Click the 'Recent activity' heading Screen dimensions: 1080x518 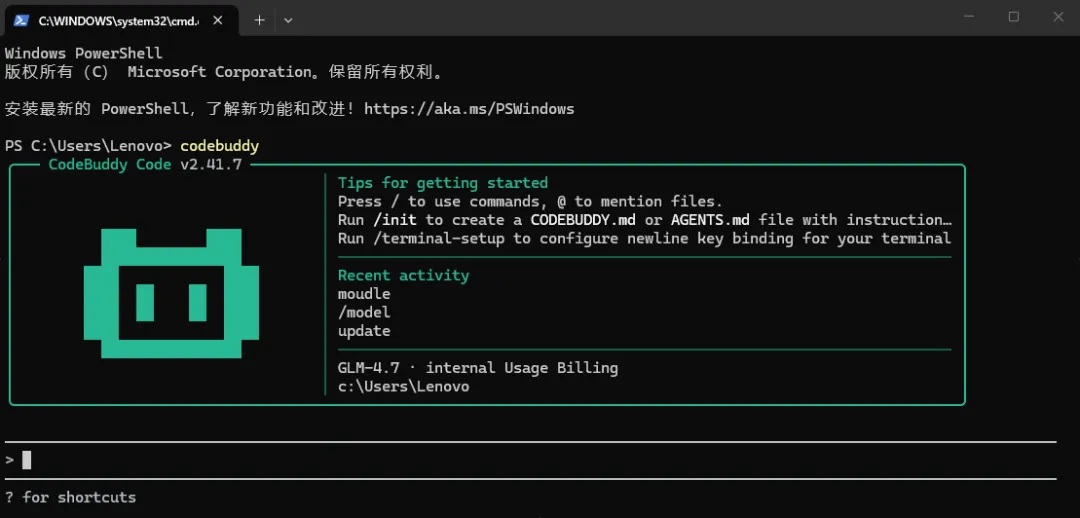tap(404, 276)
